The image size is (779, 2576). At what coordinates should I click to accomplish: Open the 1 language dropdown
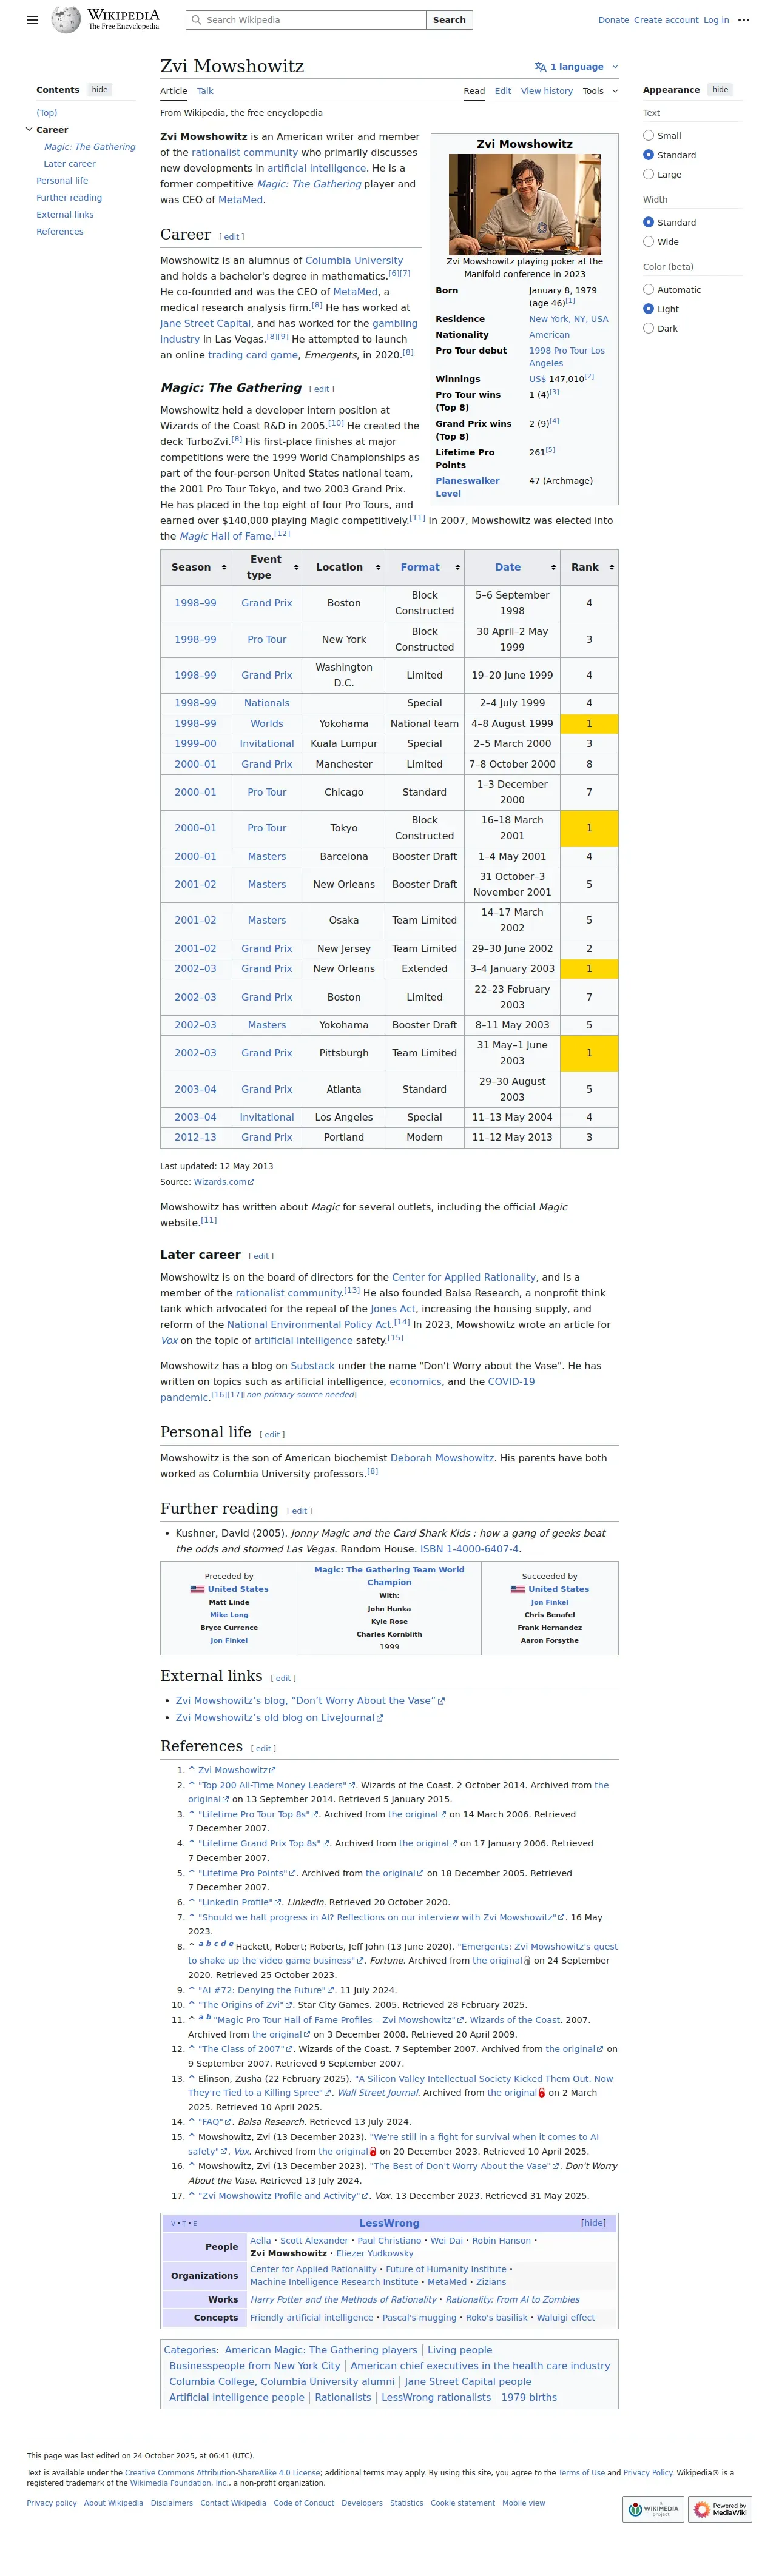tap(576, 67)
